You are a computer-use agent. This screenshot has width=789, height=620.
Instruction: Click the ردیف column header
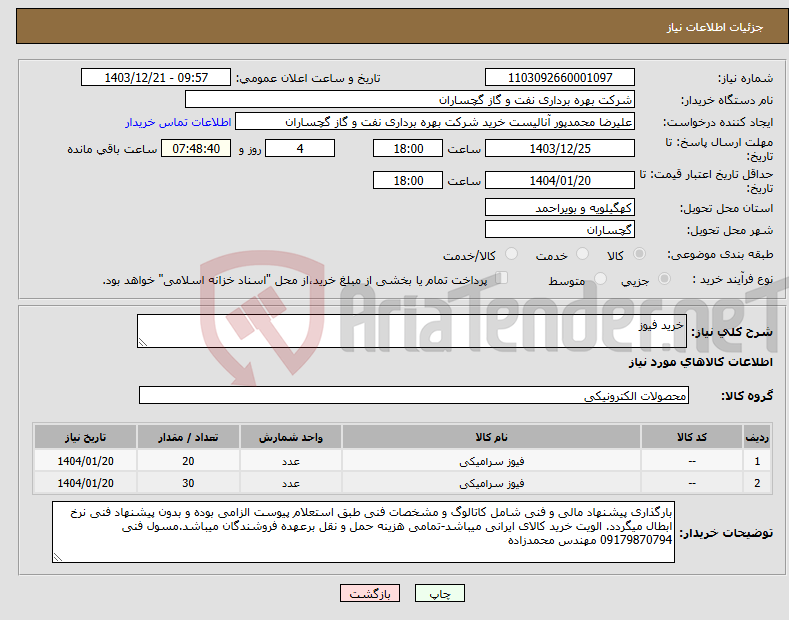click(x=757, y=437)
